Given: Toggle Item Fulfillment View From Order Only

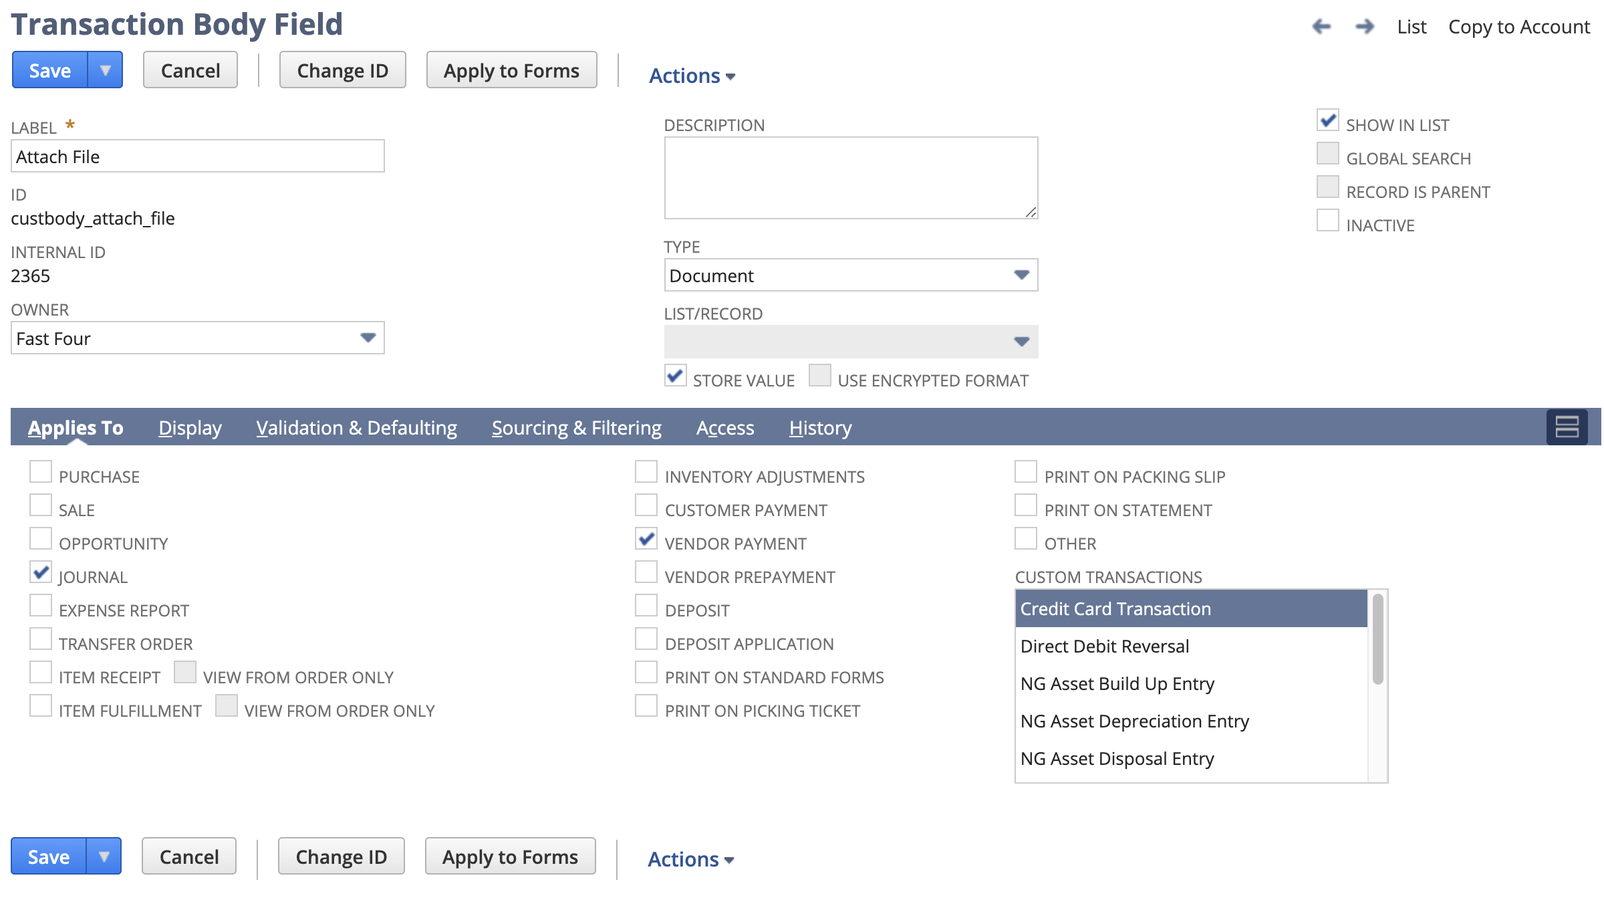Looking at the screenshot, I should pos(227,706).
